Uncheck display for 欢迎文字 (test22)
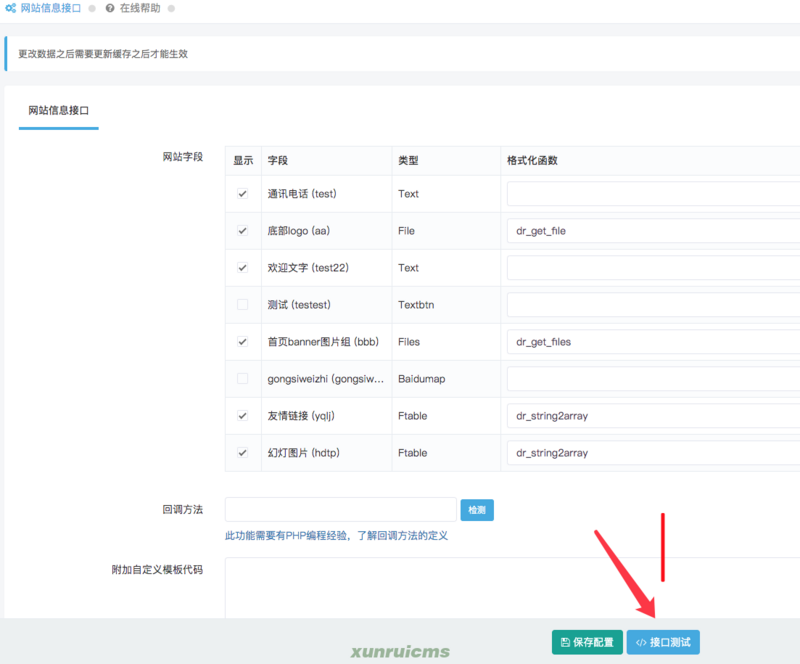This screenshot has width=800, height=664. coord(242,267)
